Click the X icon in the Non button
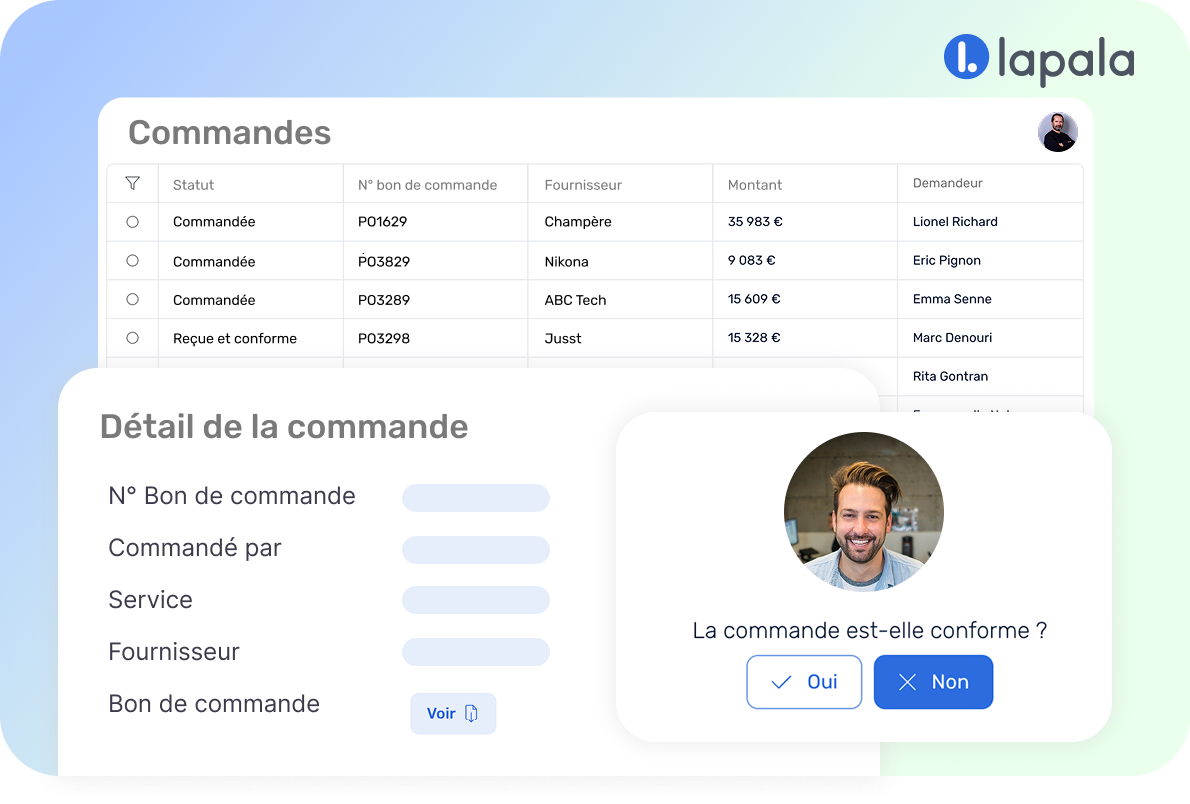 (x=908, y=681)
